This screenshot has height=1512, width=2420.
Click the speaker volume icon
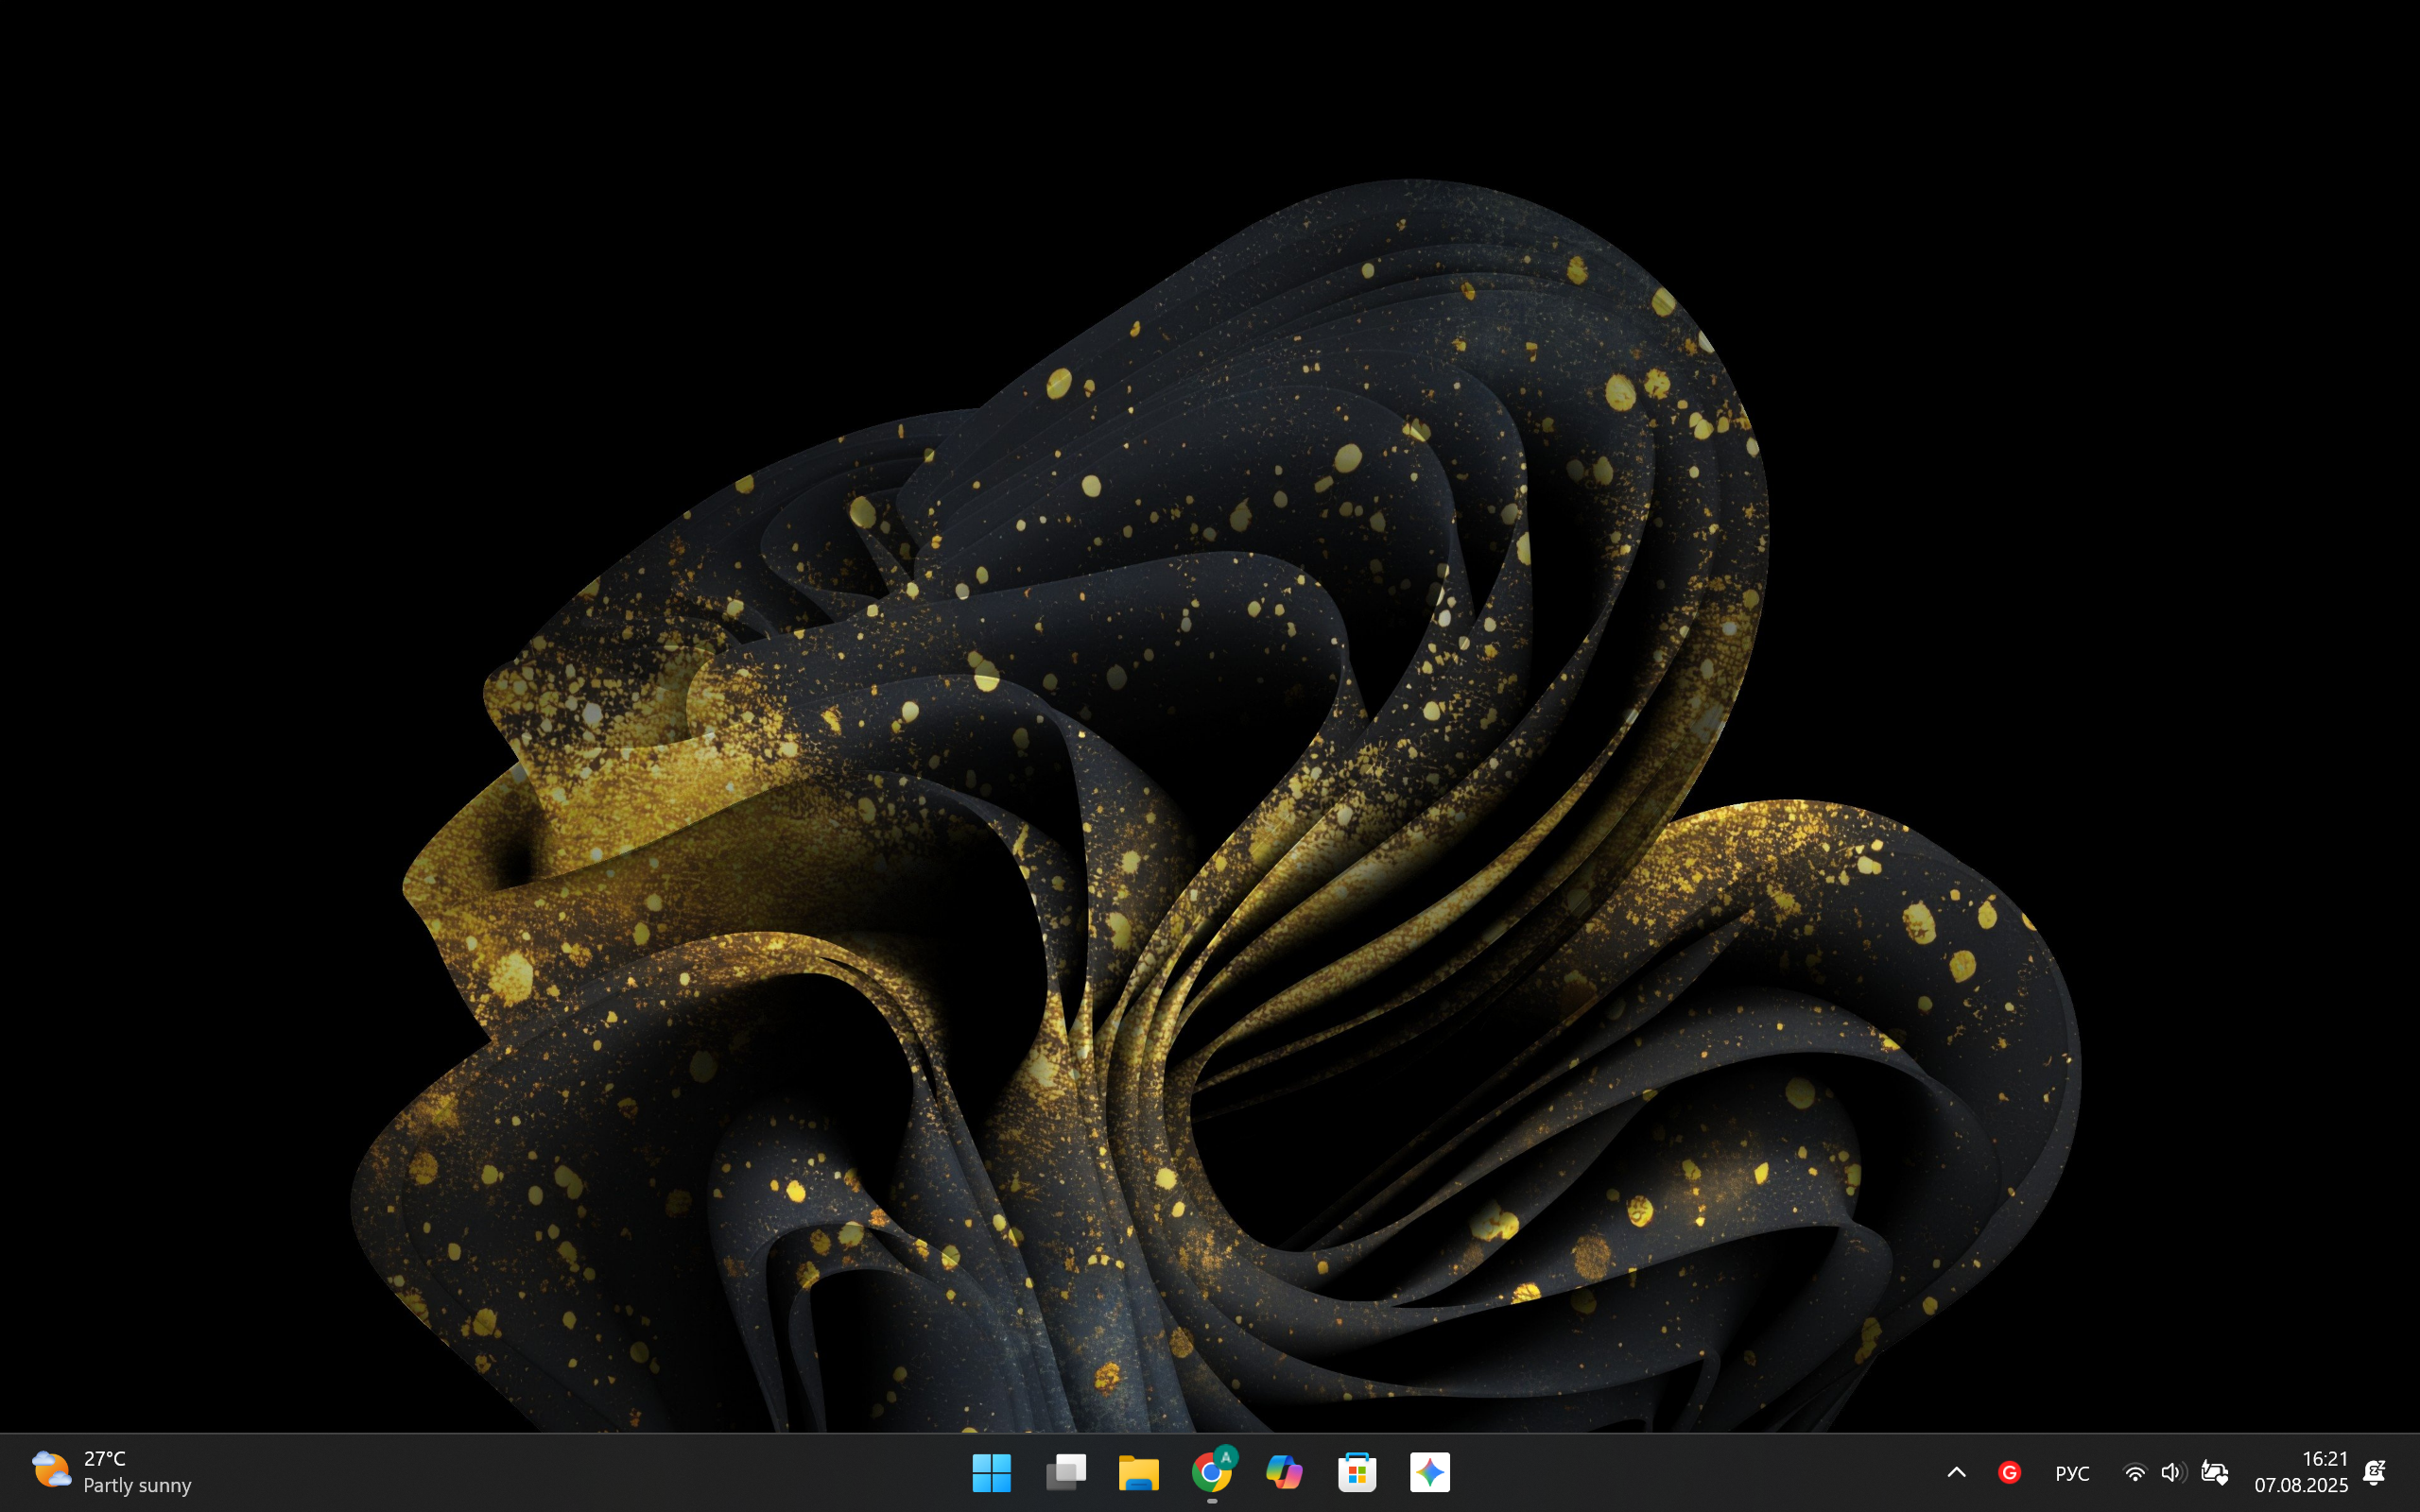click(x=2172, y=1473)
